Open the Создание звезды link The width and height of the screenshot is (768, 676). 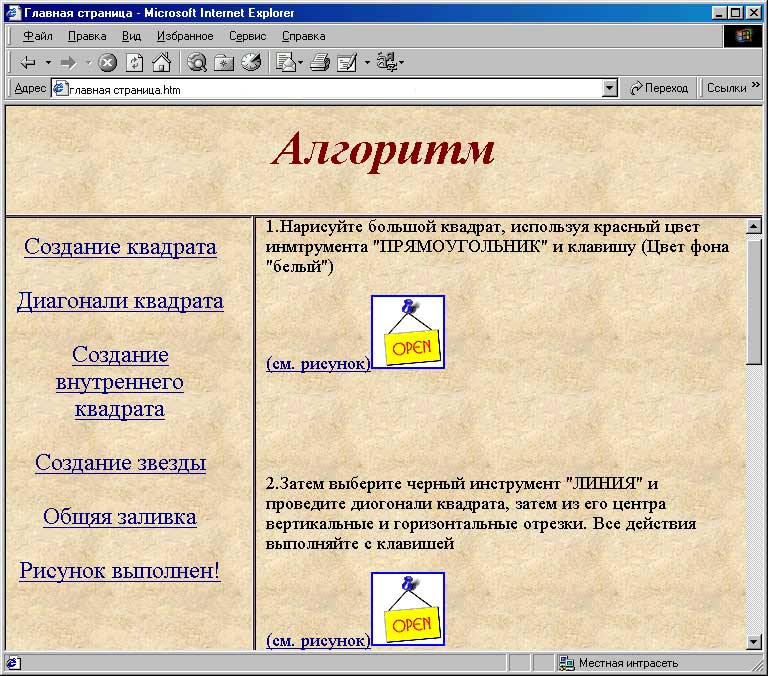coord(120,462)
